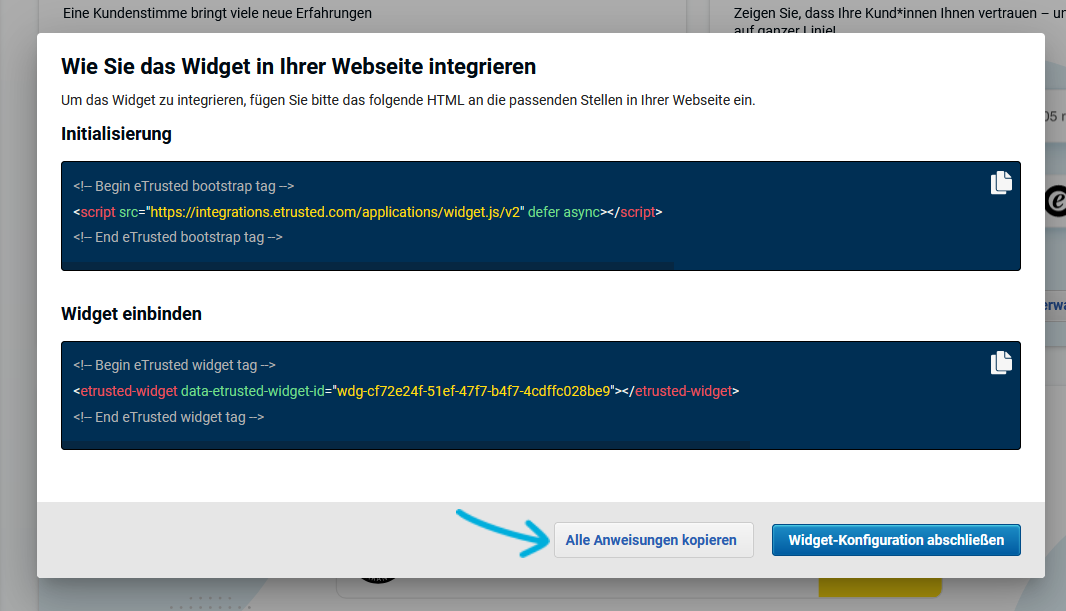Click the 'defer async' attribute text
This screenshot has width=1066, height=611.
[x=564, y=212]
